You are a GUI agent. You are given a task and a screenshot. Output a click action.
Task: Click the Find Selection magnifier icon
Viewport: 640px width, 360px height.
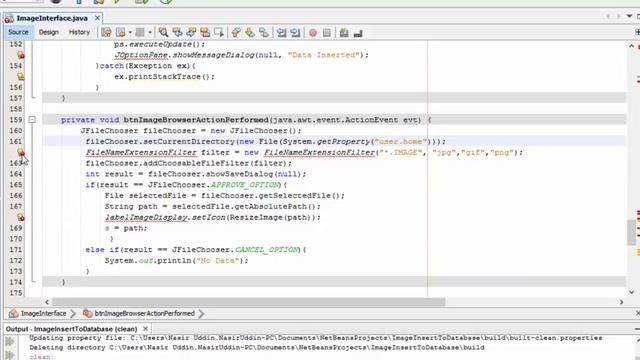click(x=163, y=32)
